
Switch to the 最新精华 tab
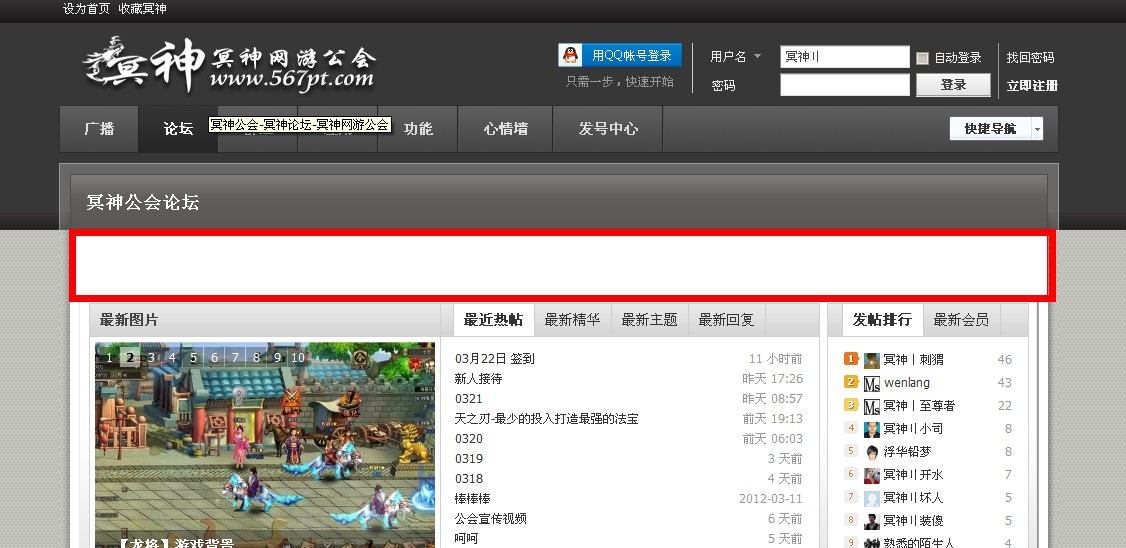coord(572,320)
